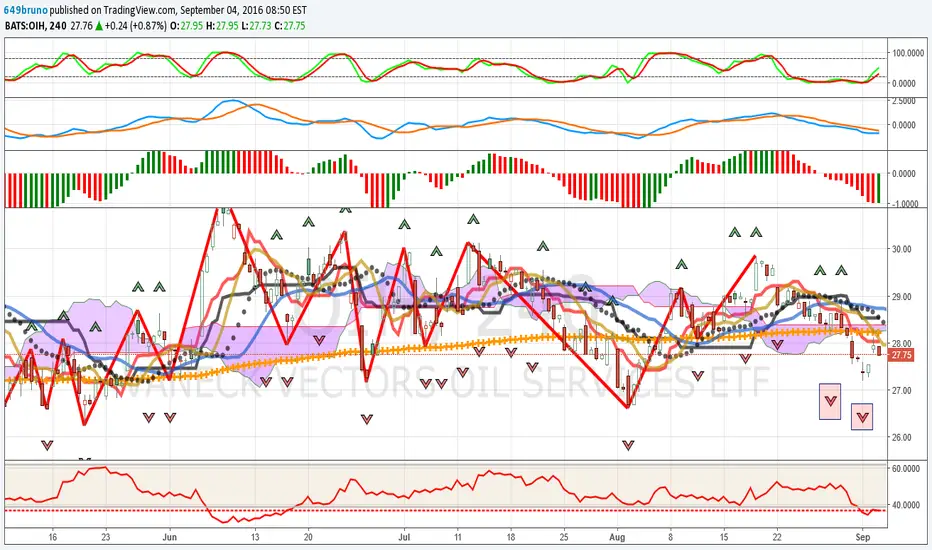Select the last price value 27.76
932x550 pixels.
[x=81, y=26]
